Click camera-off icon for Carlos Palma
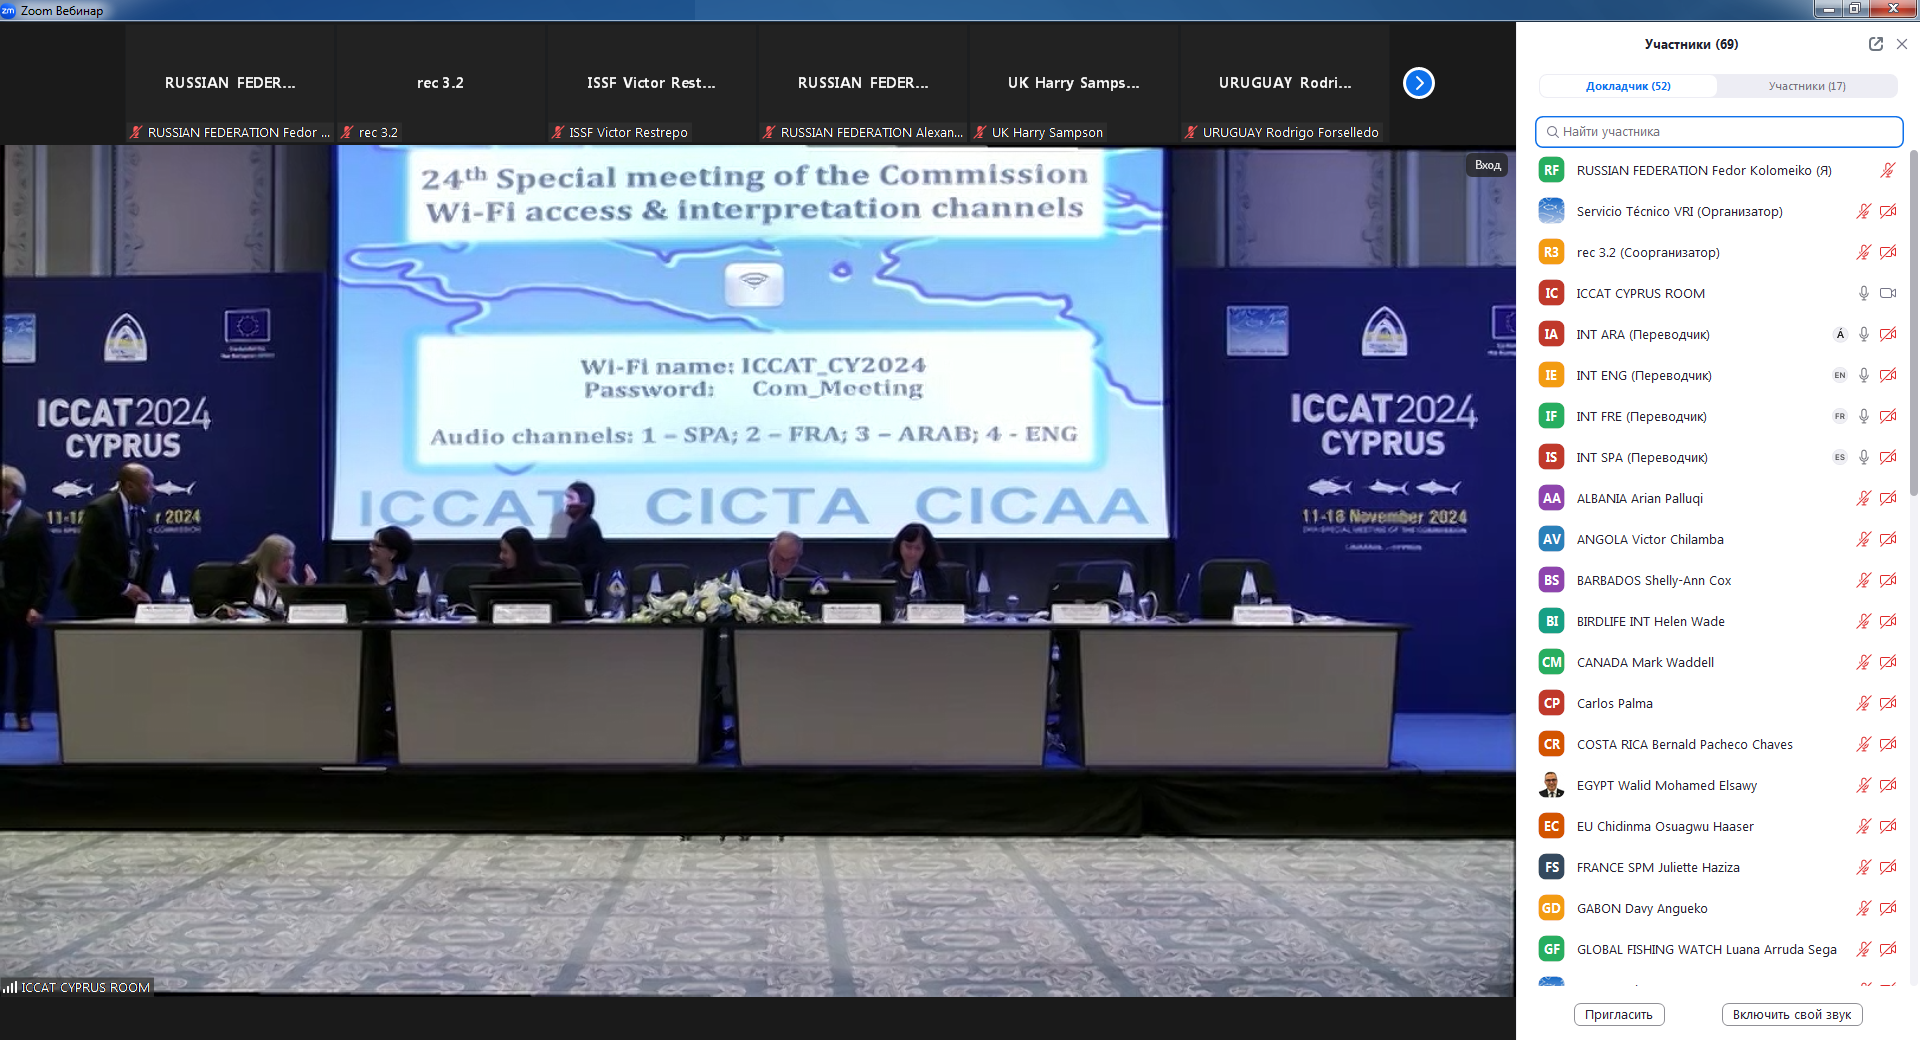 pos(1887,703)
